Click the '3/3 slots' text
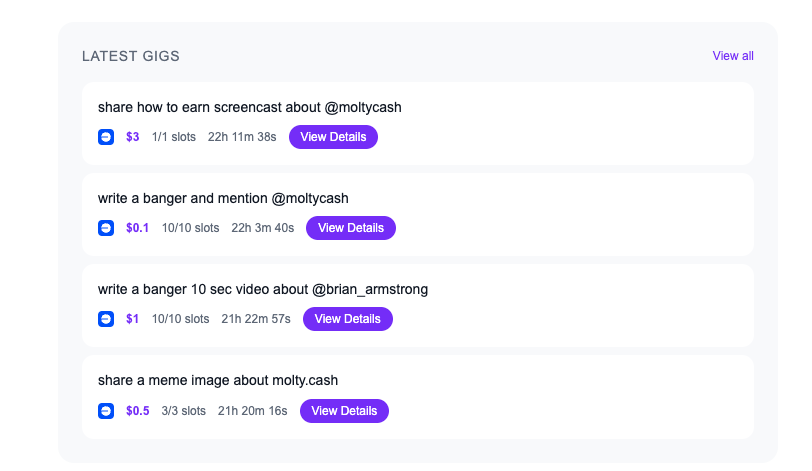812x471 pixels. point(184,411)
